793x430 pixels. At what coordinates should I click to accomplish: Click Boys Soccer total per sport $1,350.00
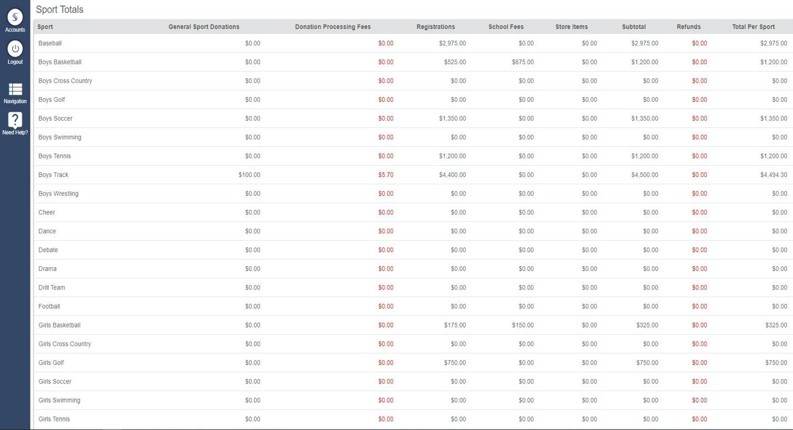(774, 118)
